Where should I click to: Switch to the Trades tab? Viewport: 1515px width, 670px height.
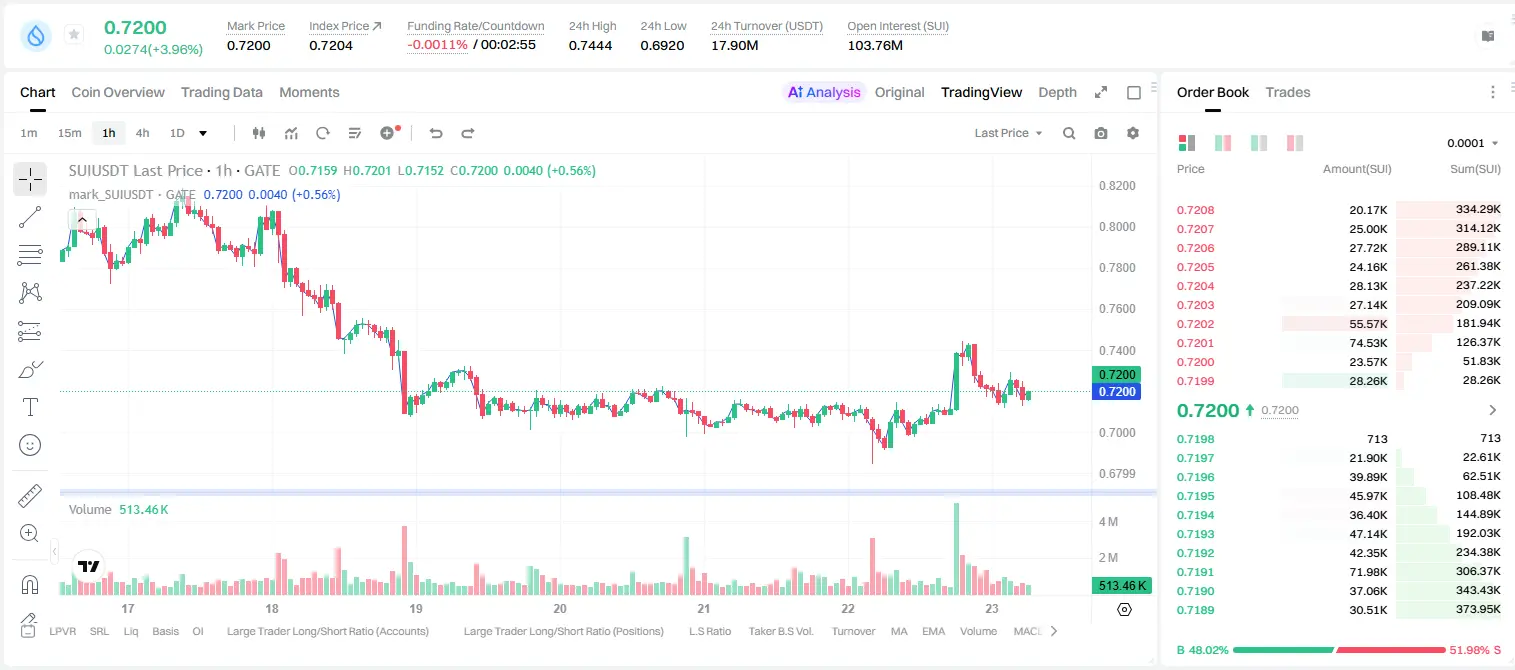click(x=1287, y=92)
